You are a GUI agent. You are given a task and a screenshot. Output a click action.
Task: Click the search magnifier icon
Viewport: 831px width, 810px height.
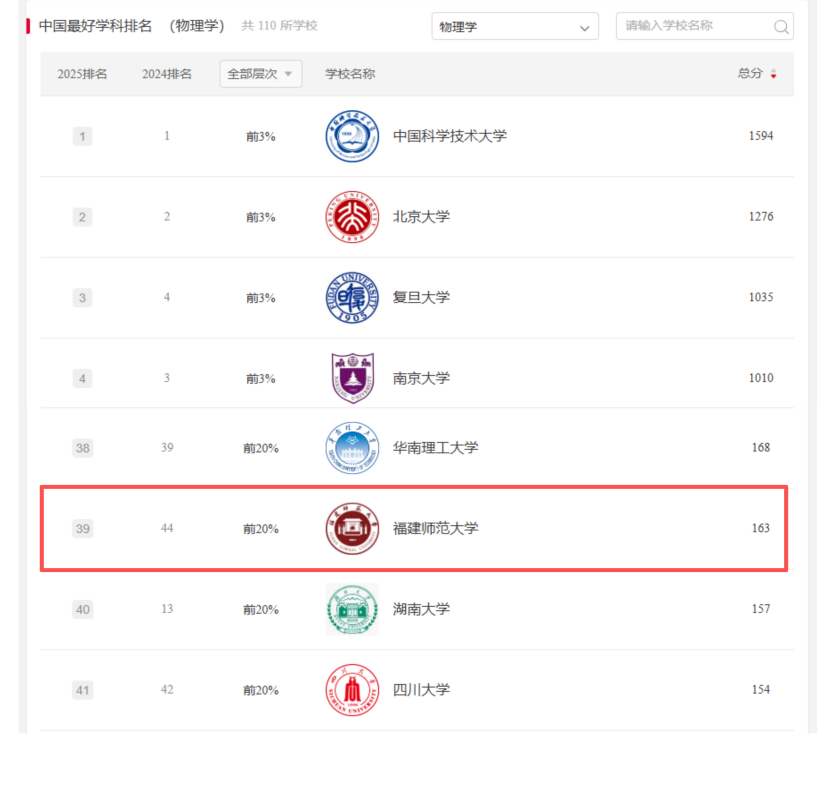pyautogui.click(x=781, y=27)
